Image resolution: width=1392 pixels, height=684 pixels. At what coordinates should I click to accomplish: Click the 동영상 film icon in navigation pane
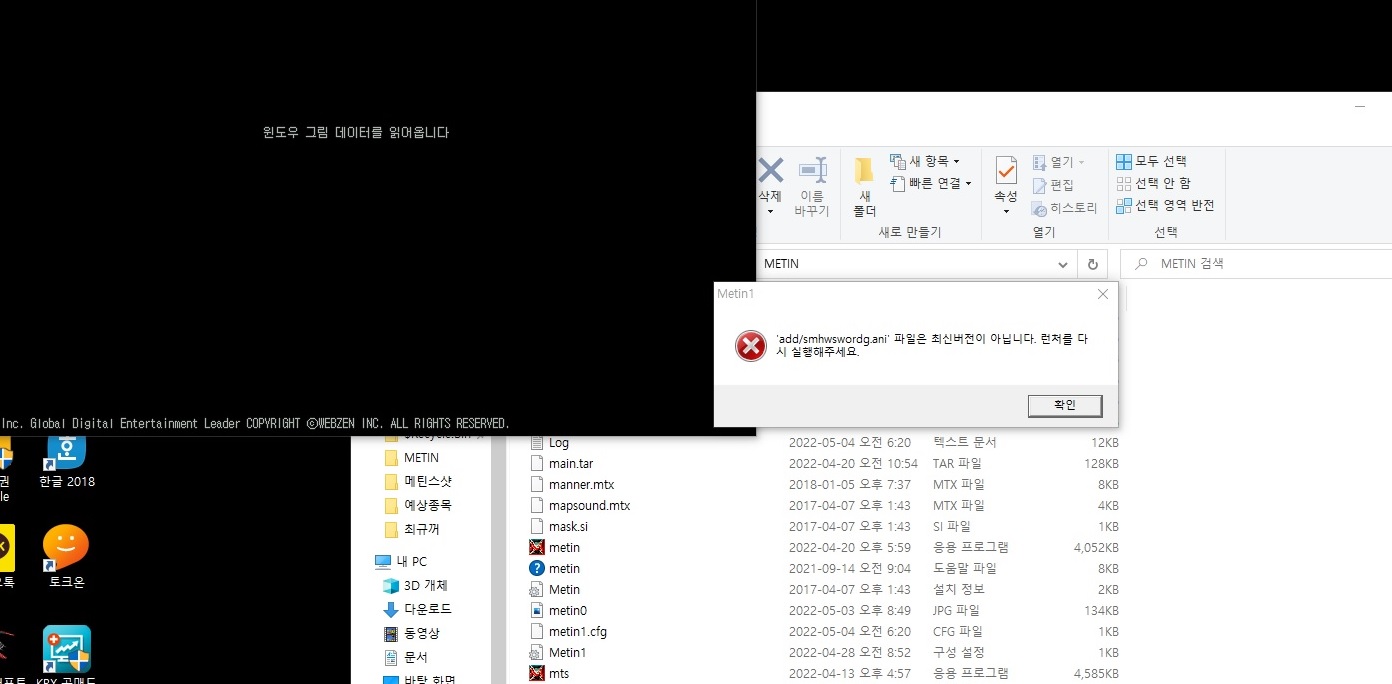pyautogui.click(x=391, y=633)
